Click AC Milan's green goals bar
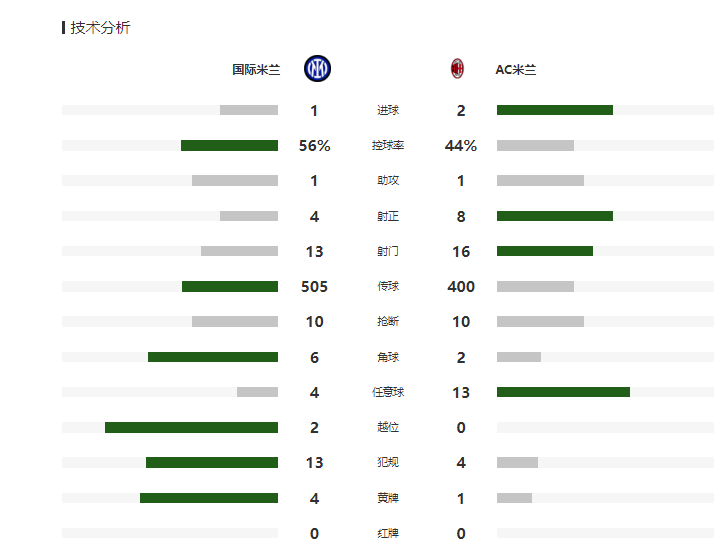The image size is (724, 556). (555, 110)
